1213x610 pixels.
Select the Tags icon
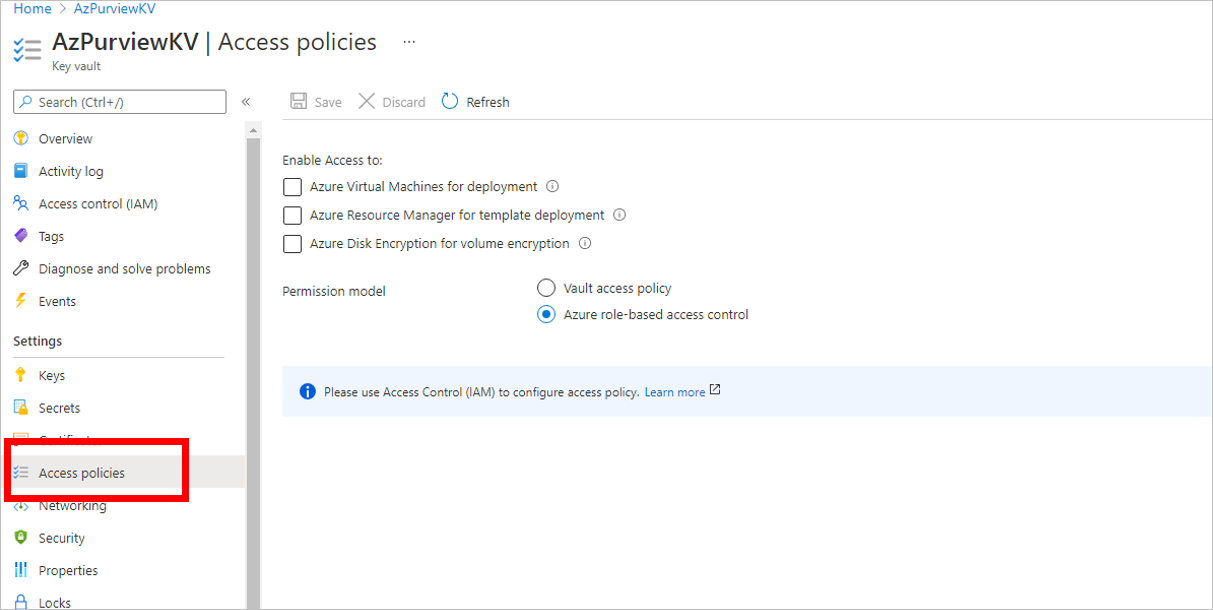point(22,236)
